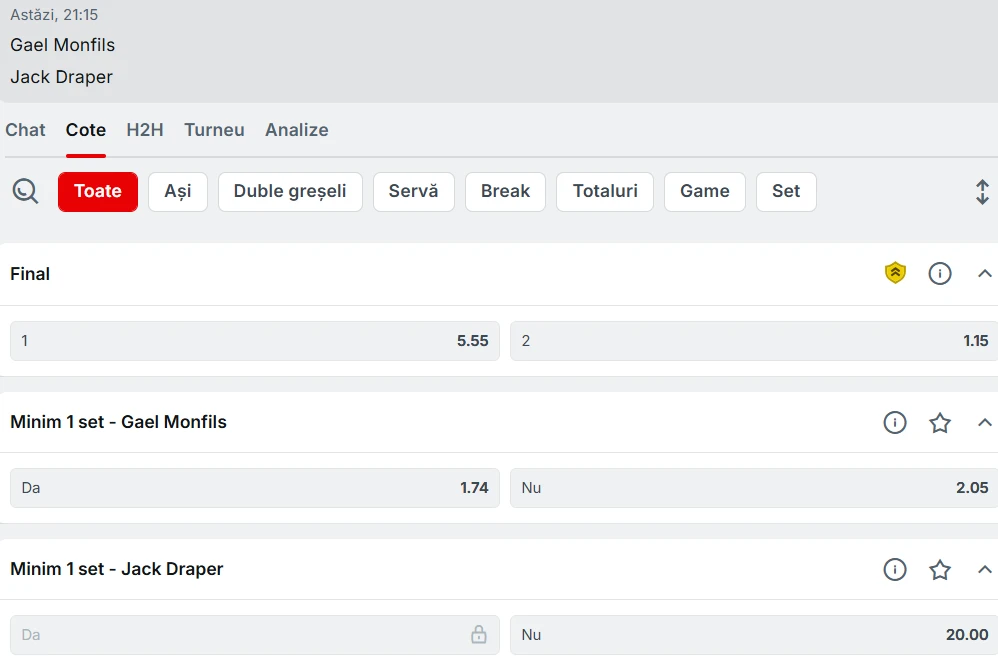Screen dimensions: 998x658
Task: Pick Final outcome 2 at 1.15
Action: [x=754, y=341]
